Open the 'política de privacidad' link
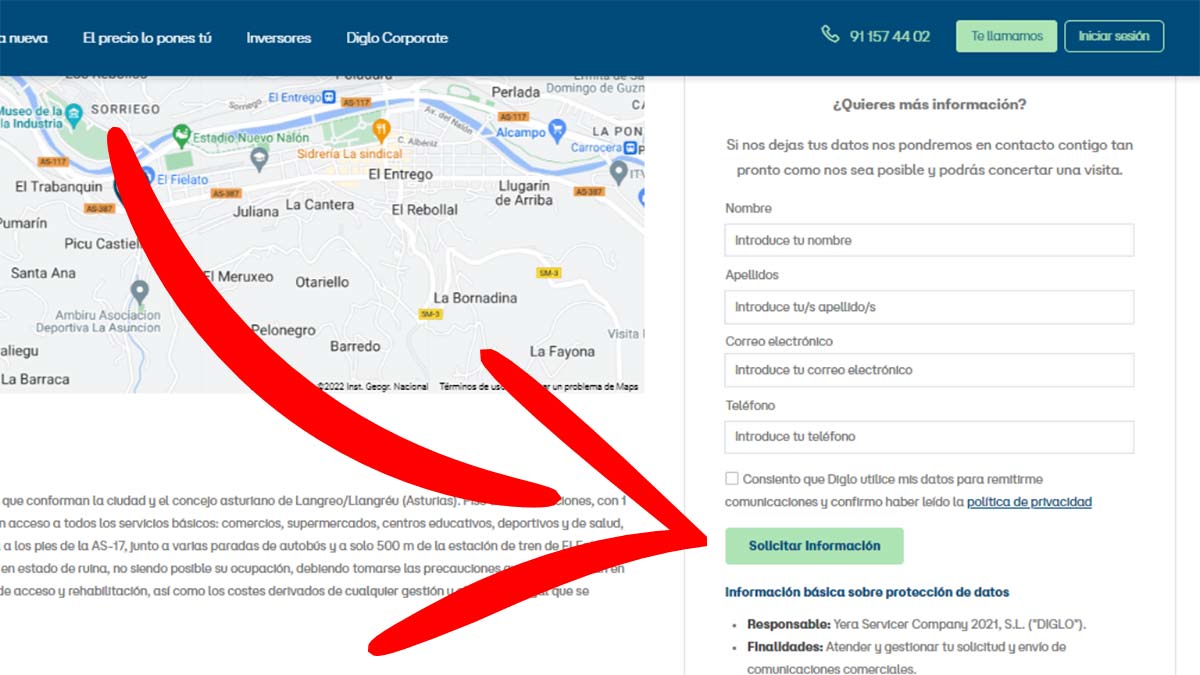 tap(1028, 502)
